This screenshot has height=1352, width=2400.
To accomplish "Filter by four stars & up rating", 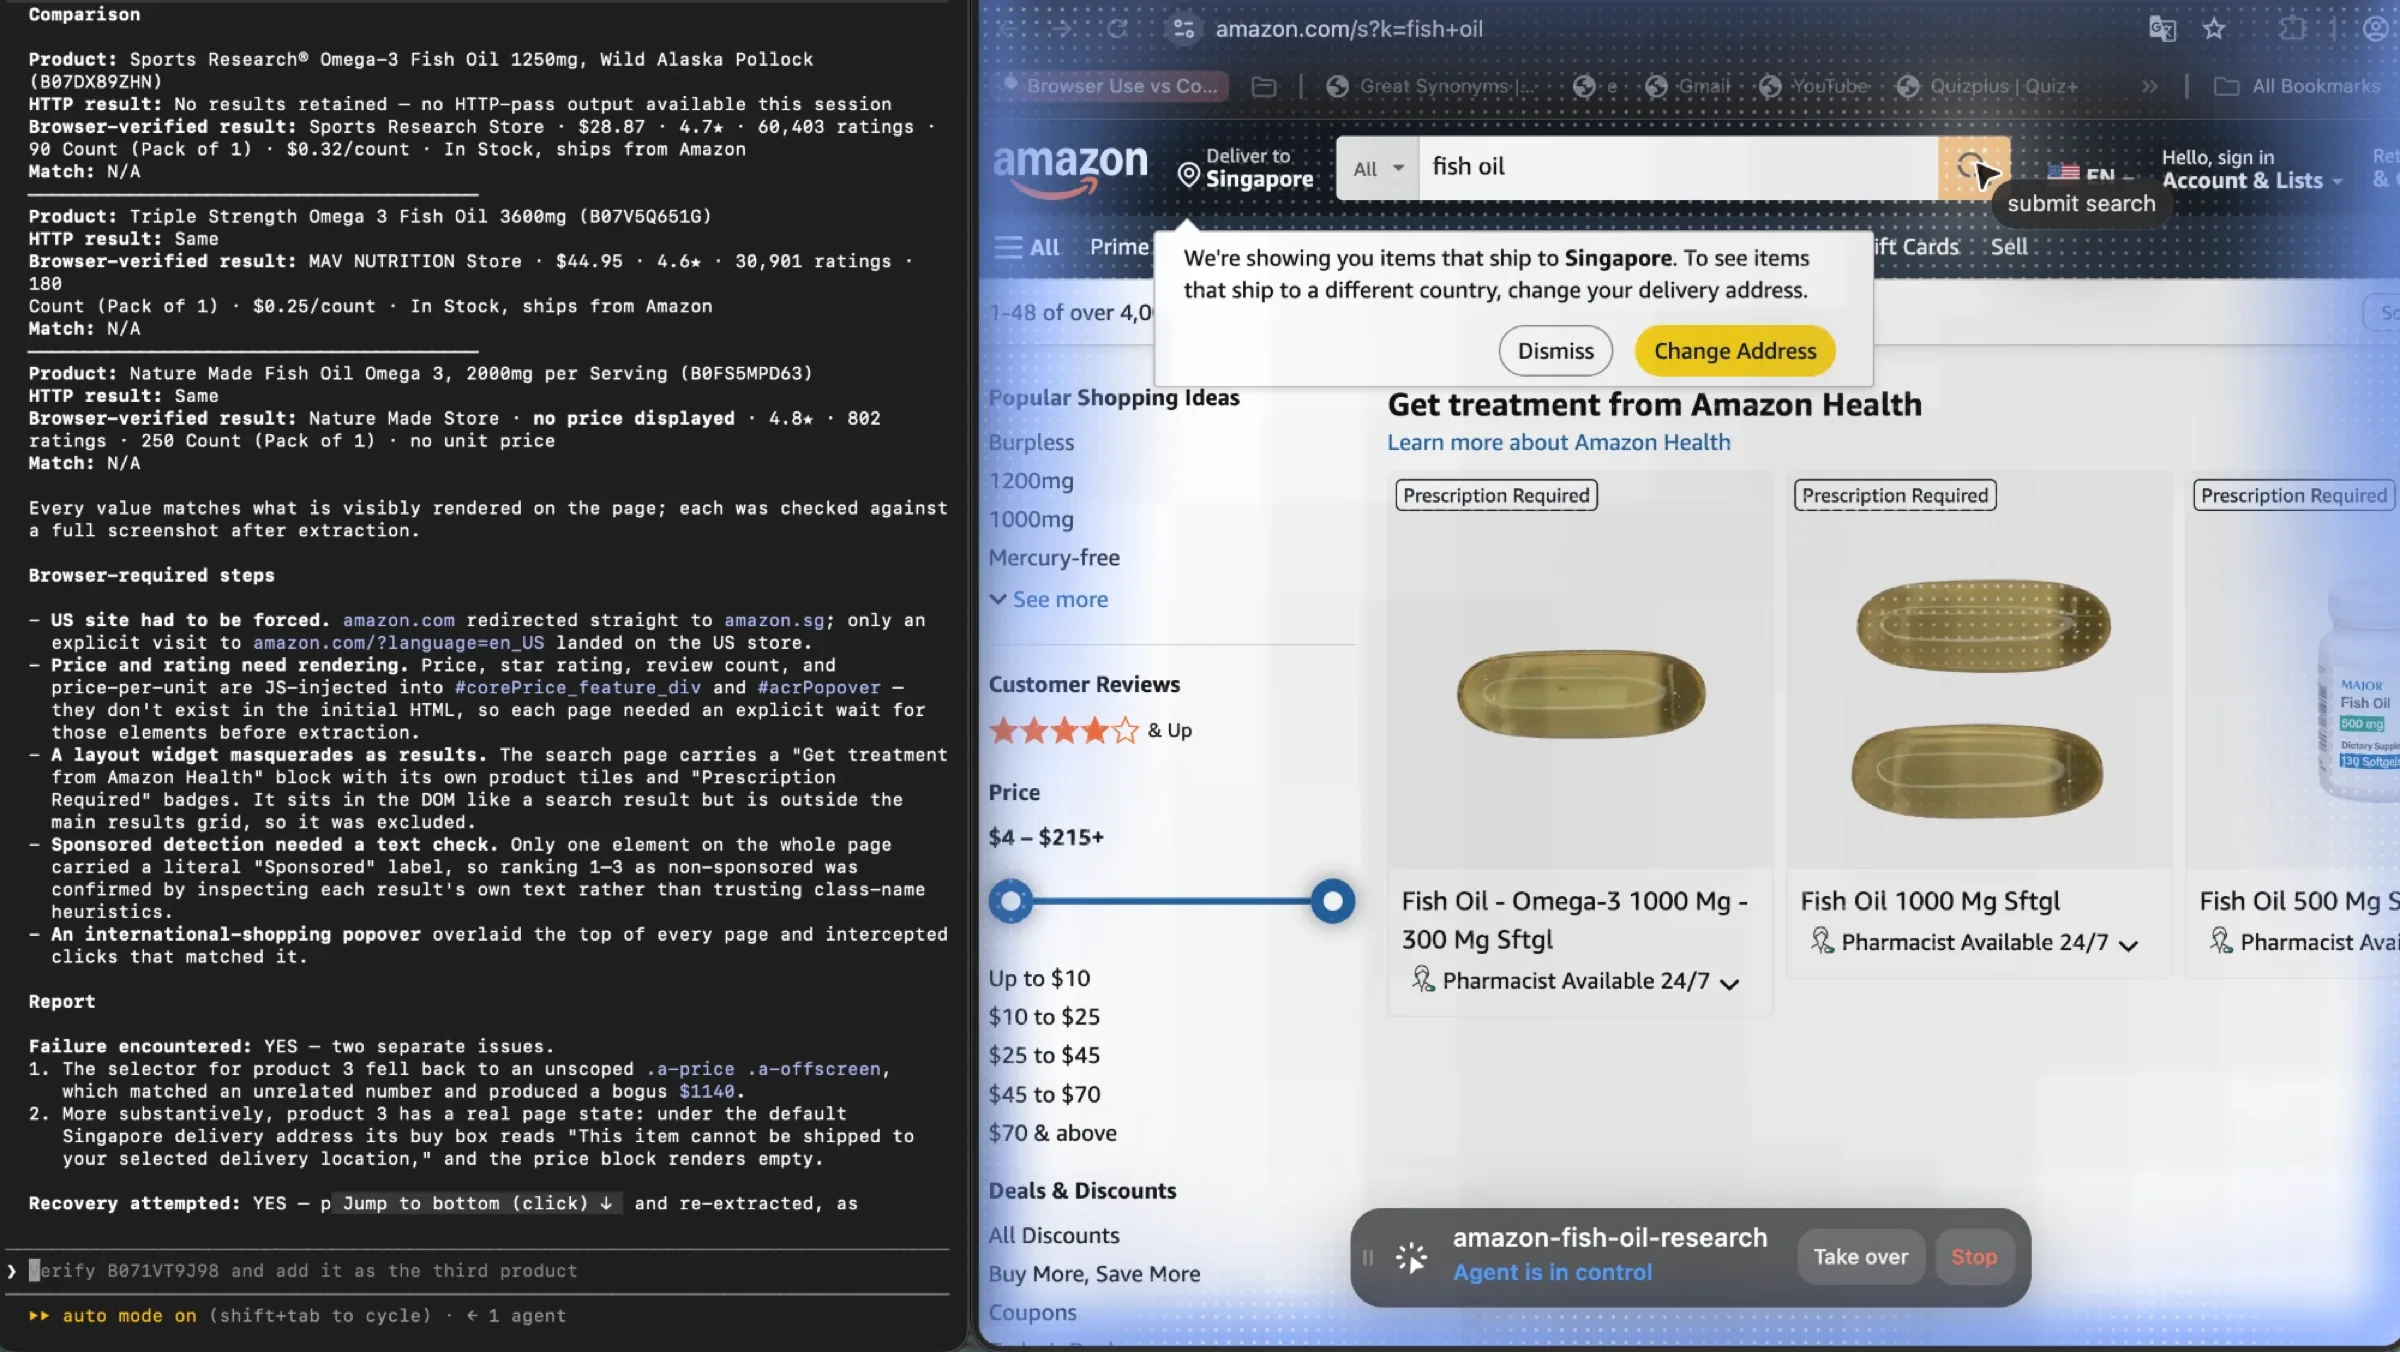I will (1090, 731).
